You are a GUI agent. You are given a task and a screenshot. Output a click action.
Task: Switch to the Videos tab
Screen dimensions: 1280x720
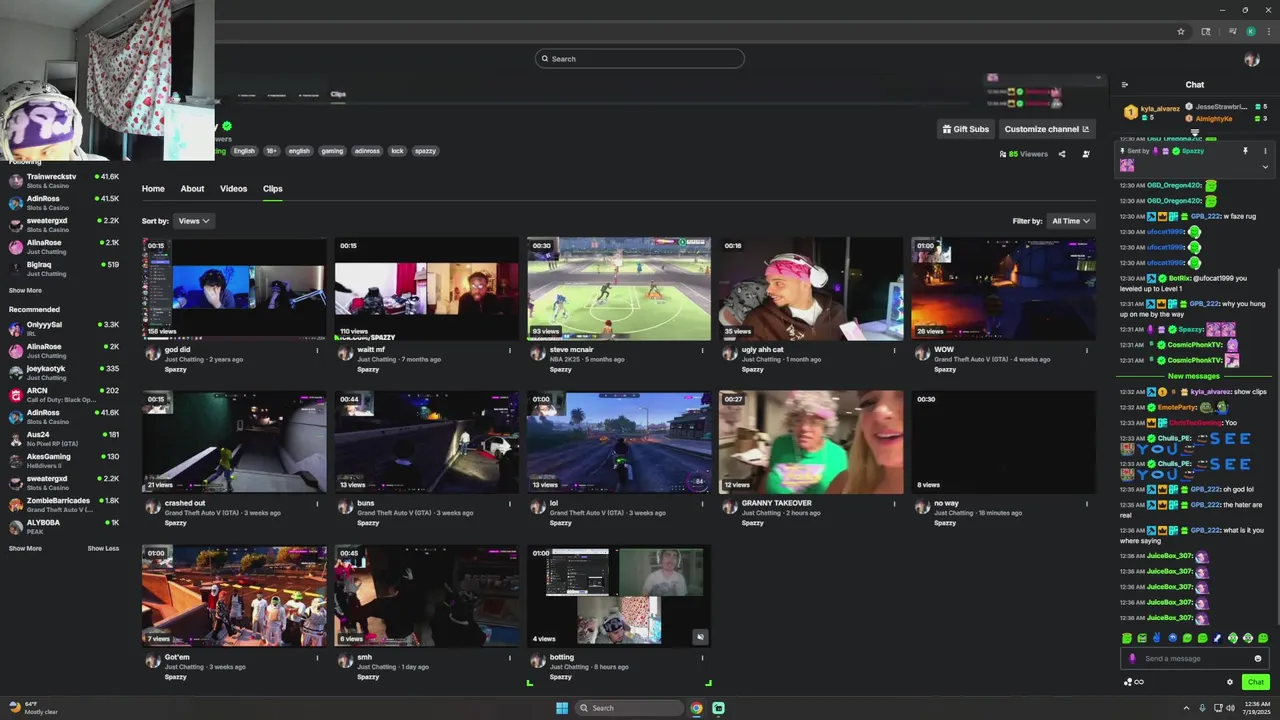pyautogui.click(x=233, y=189)
